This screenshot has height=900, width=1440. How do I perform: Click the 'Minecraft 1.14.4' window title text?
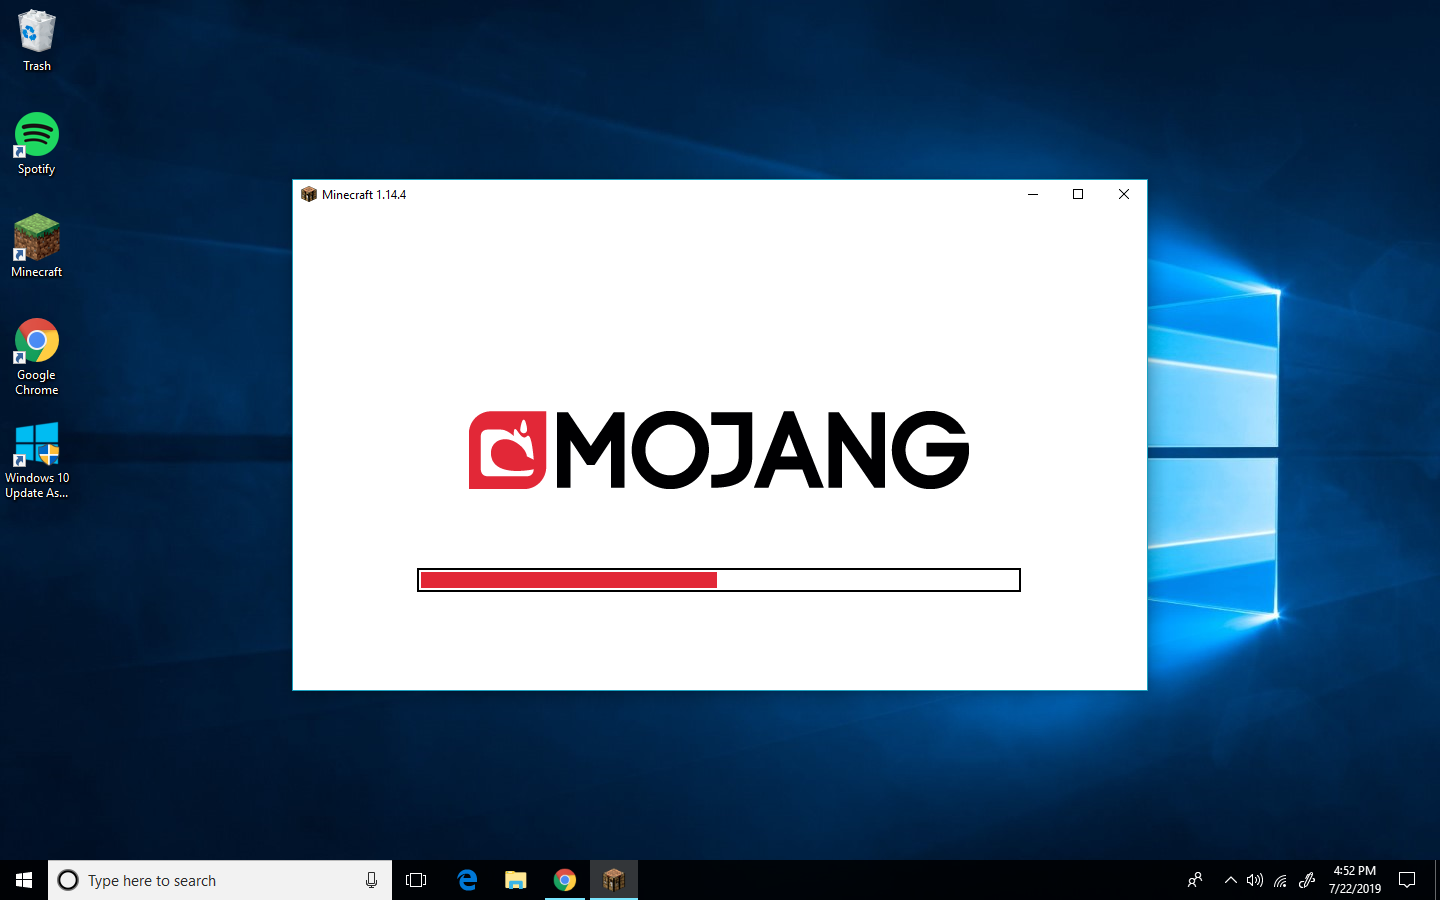click(x=364, y=195)
